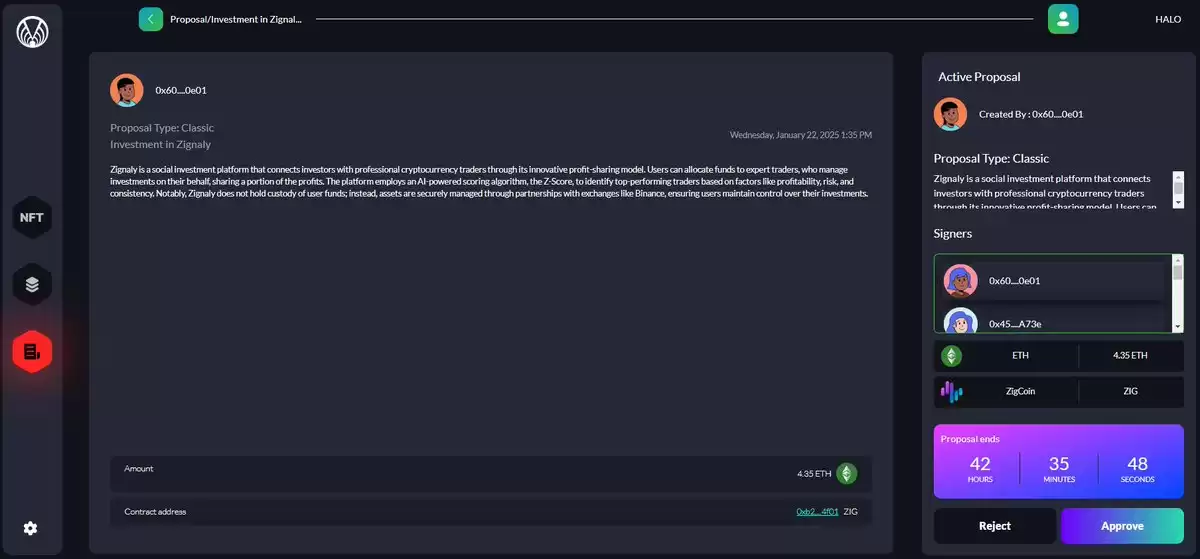
Task: Click the 'Proposal ends' label
Action: [970, 439]
